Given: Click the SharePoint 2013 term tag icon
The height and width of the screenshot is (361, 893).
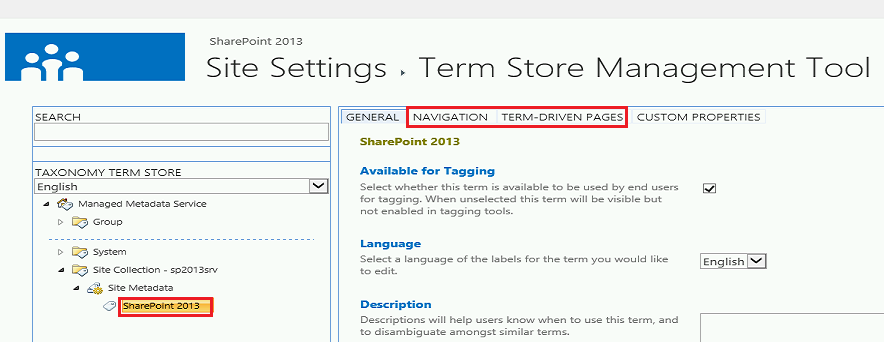Looking at the screenshot, I should tap(110, 306).
